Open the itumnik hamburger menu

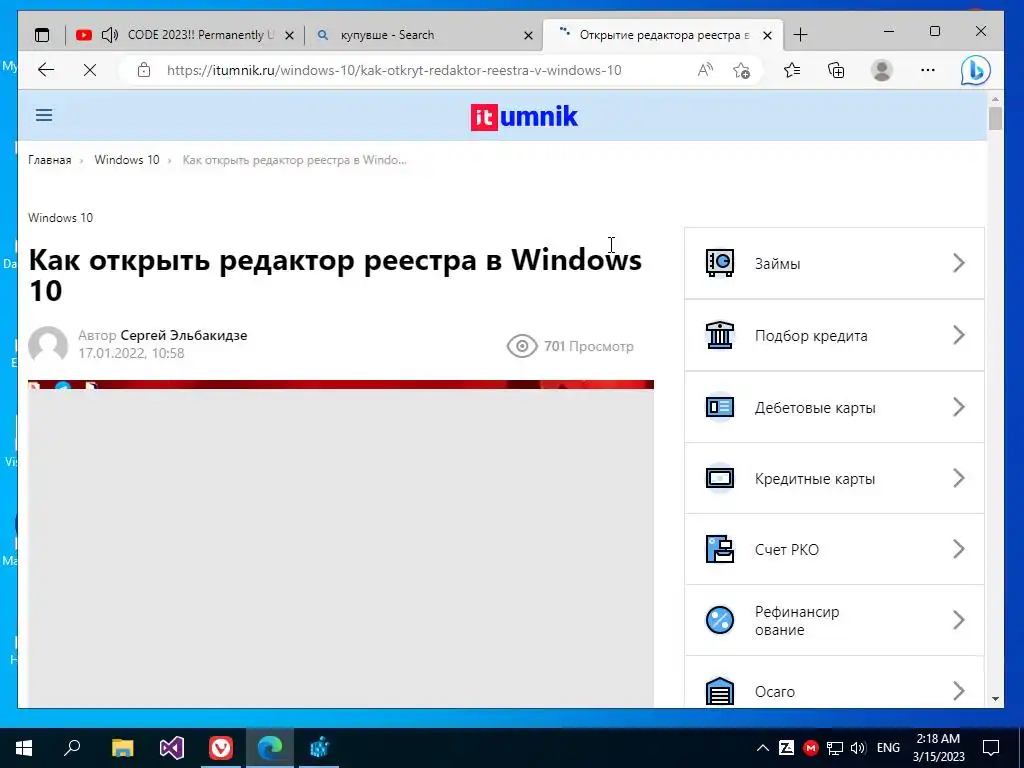pyautogui.click(x=44, y=115)
